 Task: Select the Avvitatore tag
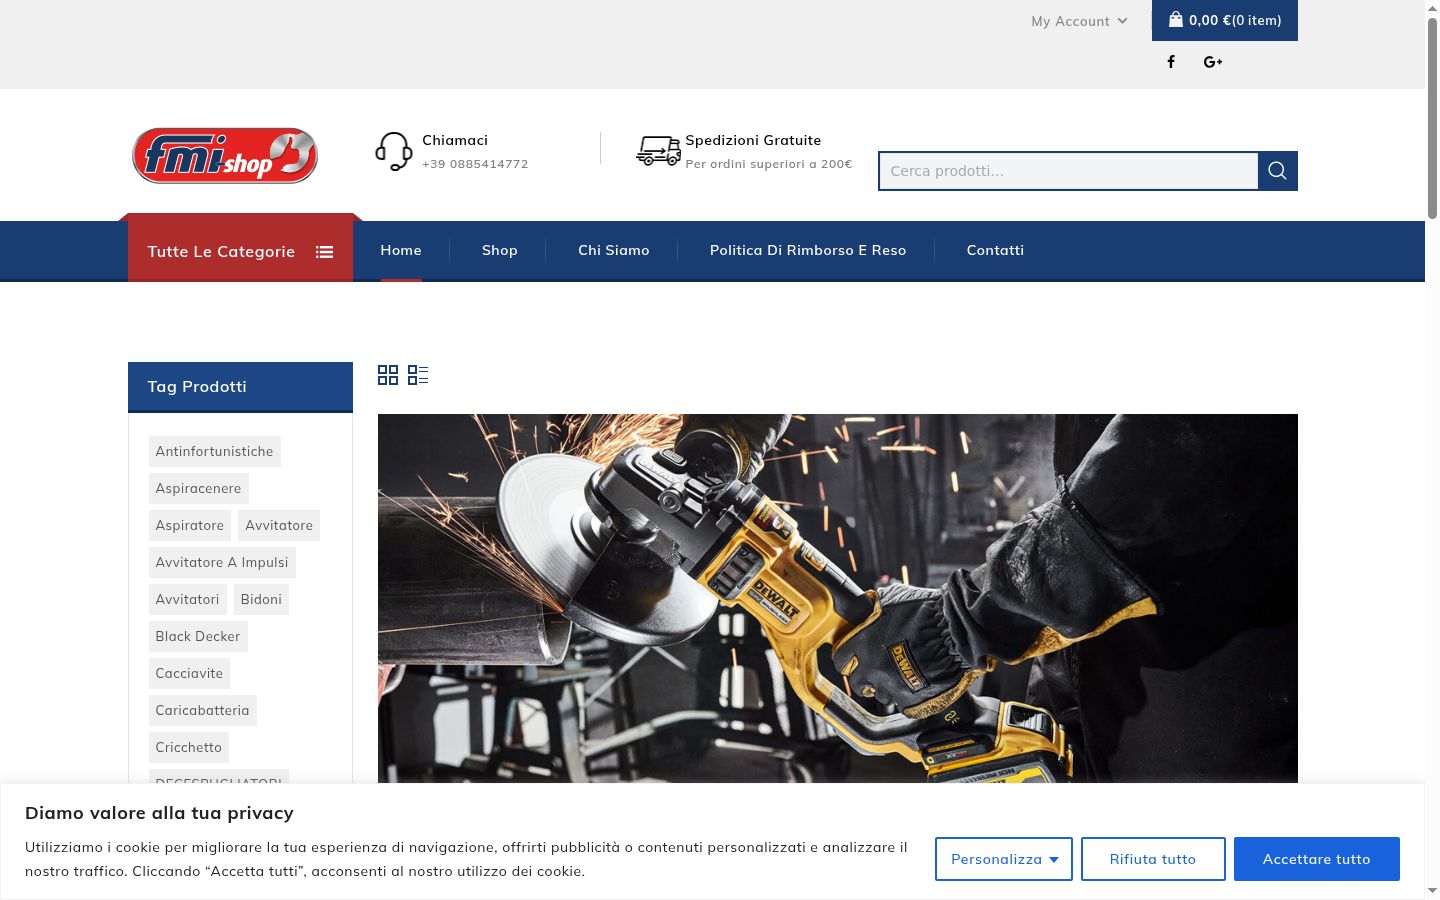[279, 525]
